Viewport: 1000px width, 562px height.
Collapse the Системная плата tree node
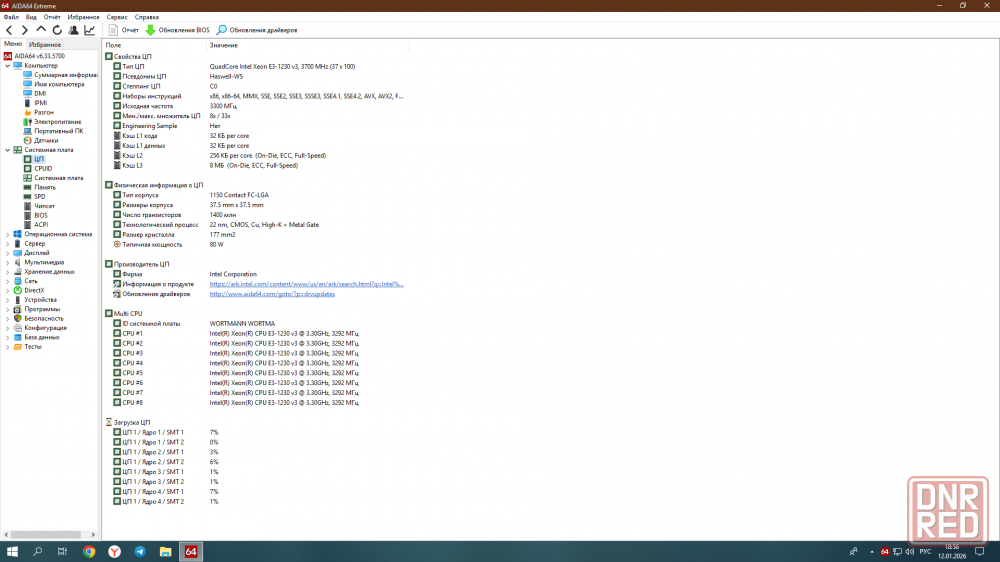click(7, 150)
